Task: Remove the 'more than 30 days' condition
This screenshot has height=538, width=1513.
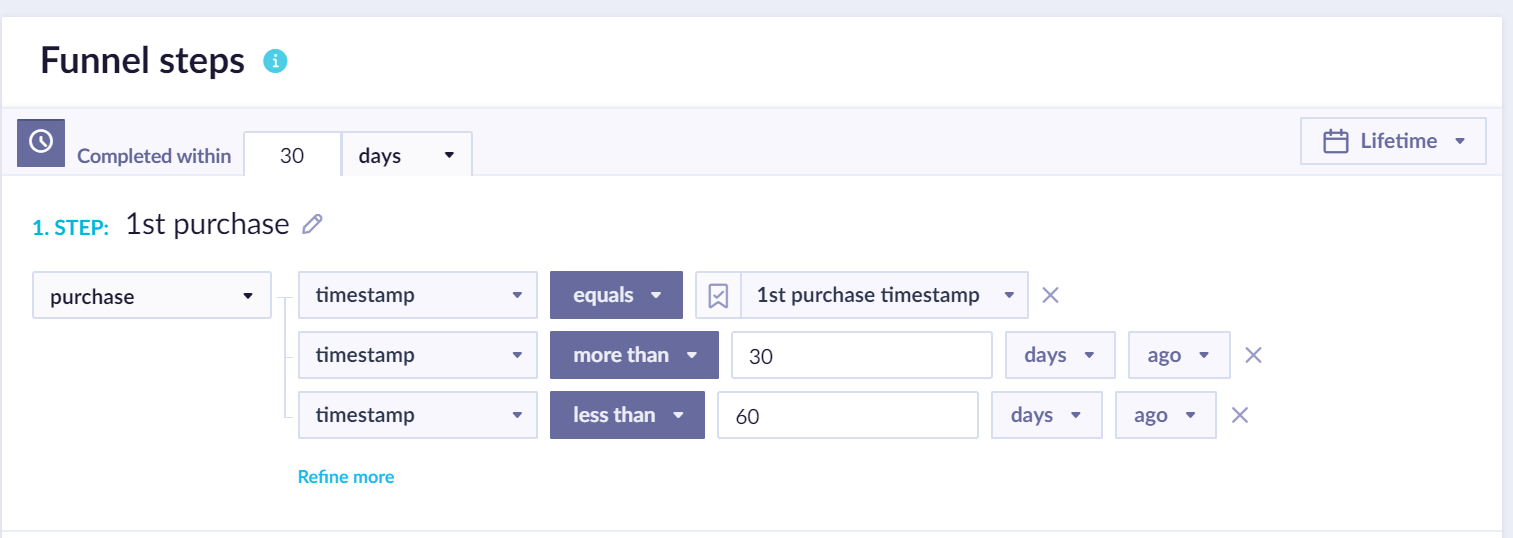Action: (1253, 355)
